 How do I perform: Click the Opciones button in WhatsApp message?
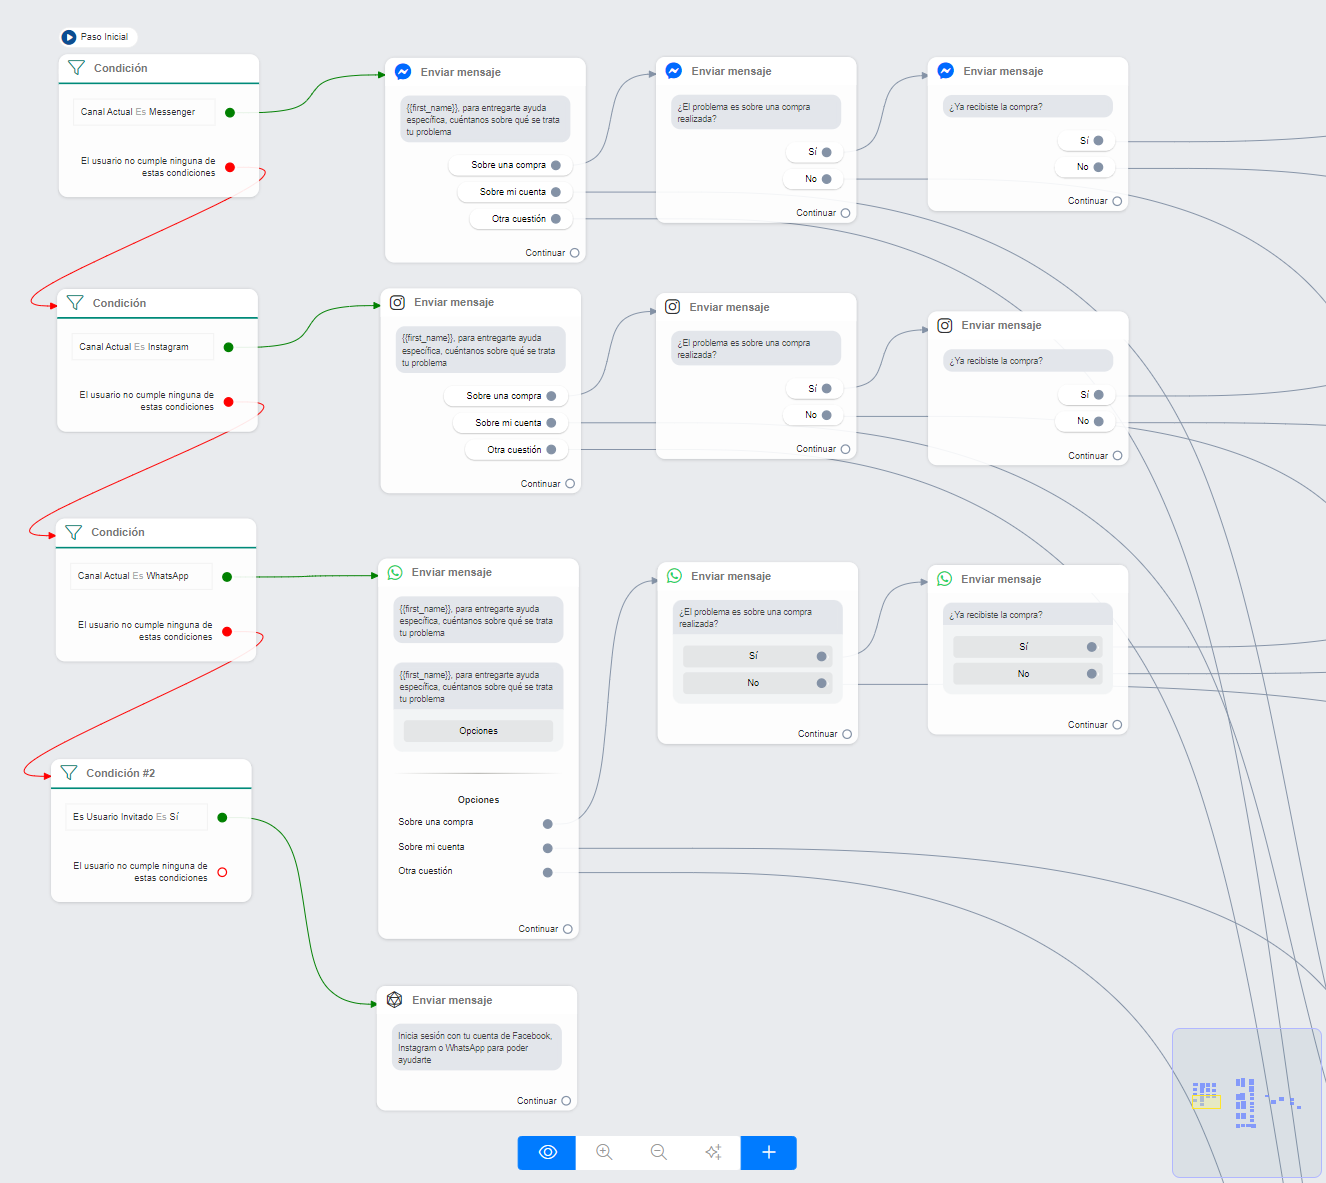478,731
